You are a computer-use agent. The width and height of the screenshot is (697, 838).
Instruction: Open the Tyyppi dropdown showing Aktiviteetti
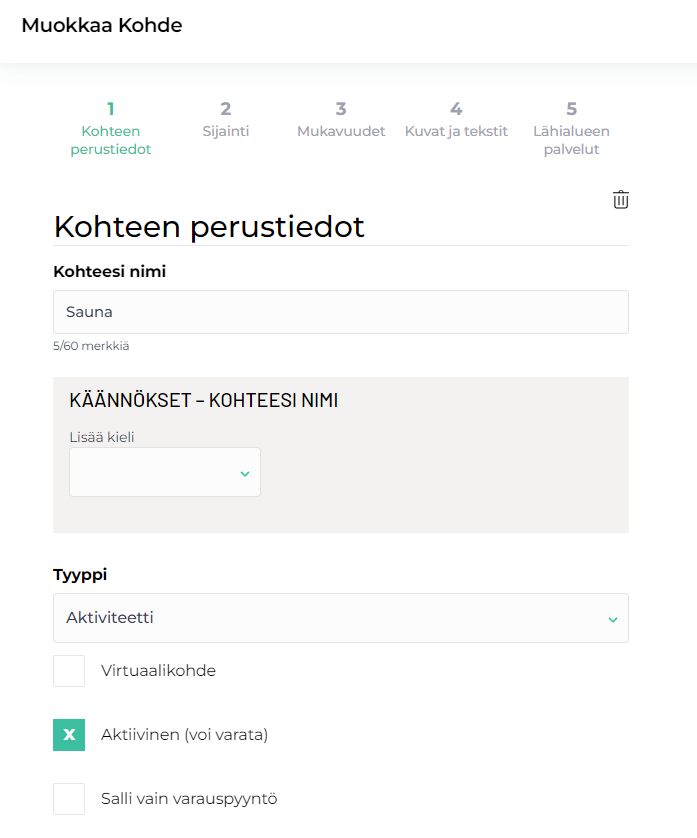[x=340, y=618]
